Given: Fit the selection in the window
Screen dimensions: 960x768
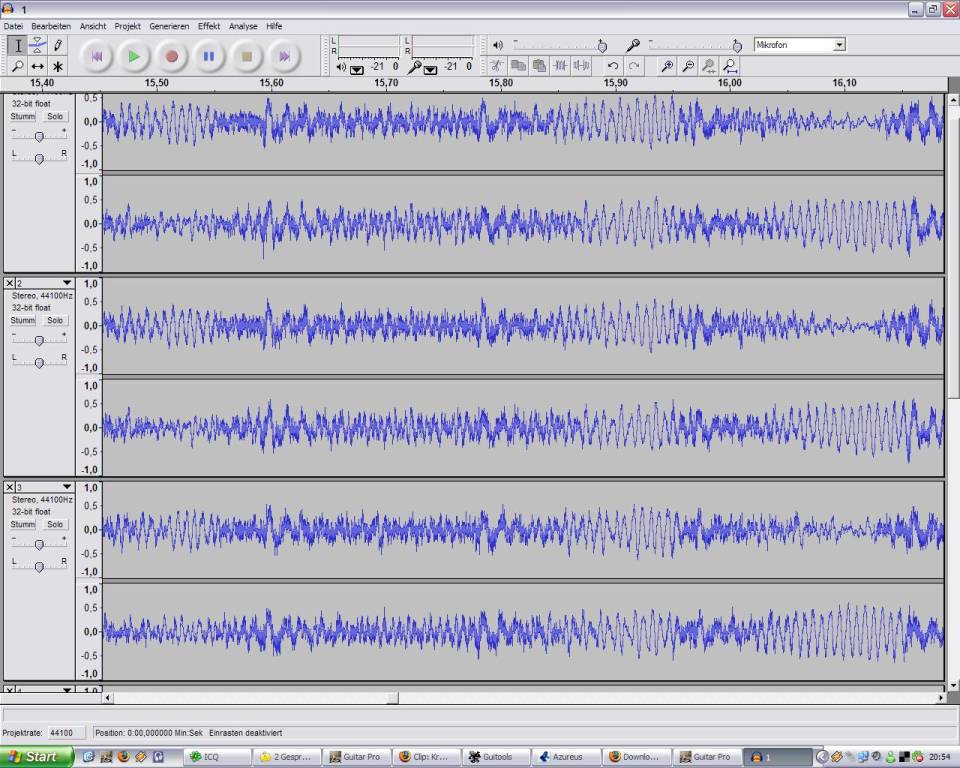Looking at the screenshot, I should click(x=709, y=66).
